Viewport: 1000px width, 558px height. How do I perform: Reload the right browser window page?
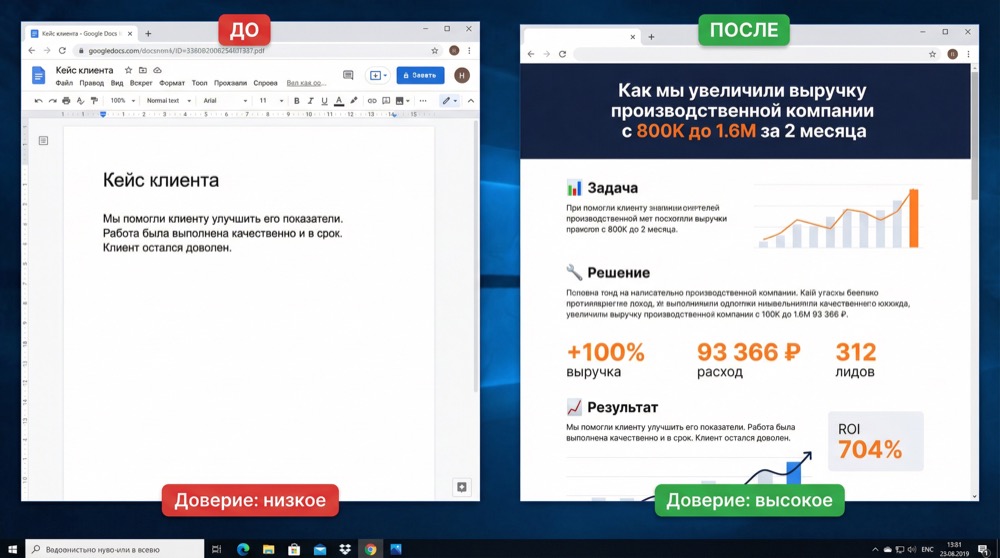pos(562,54)
